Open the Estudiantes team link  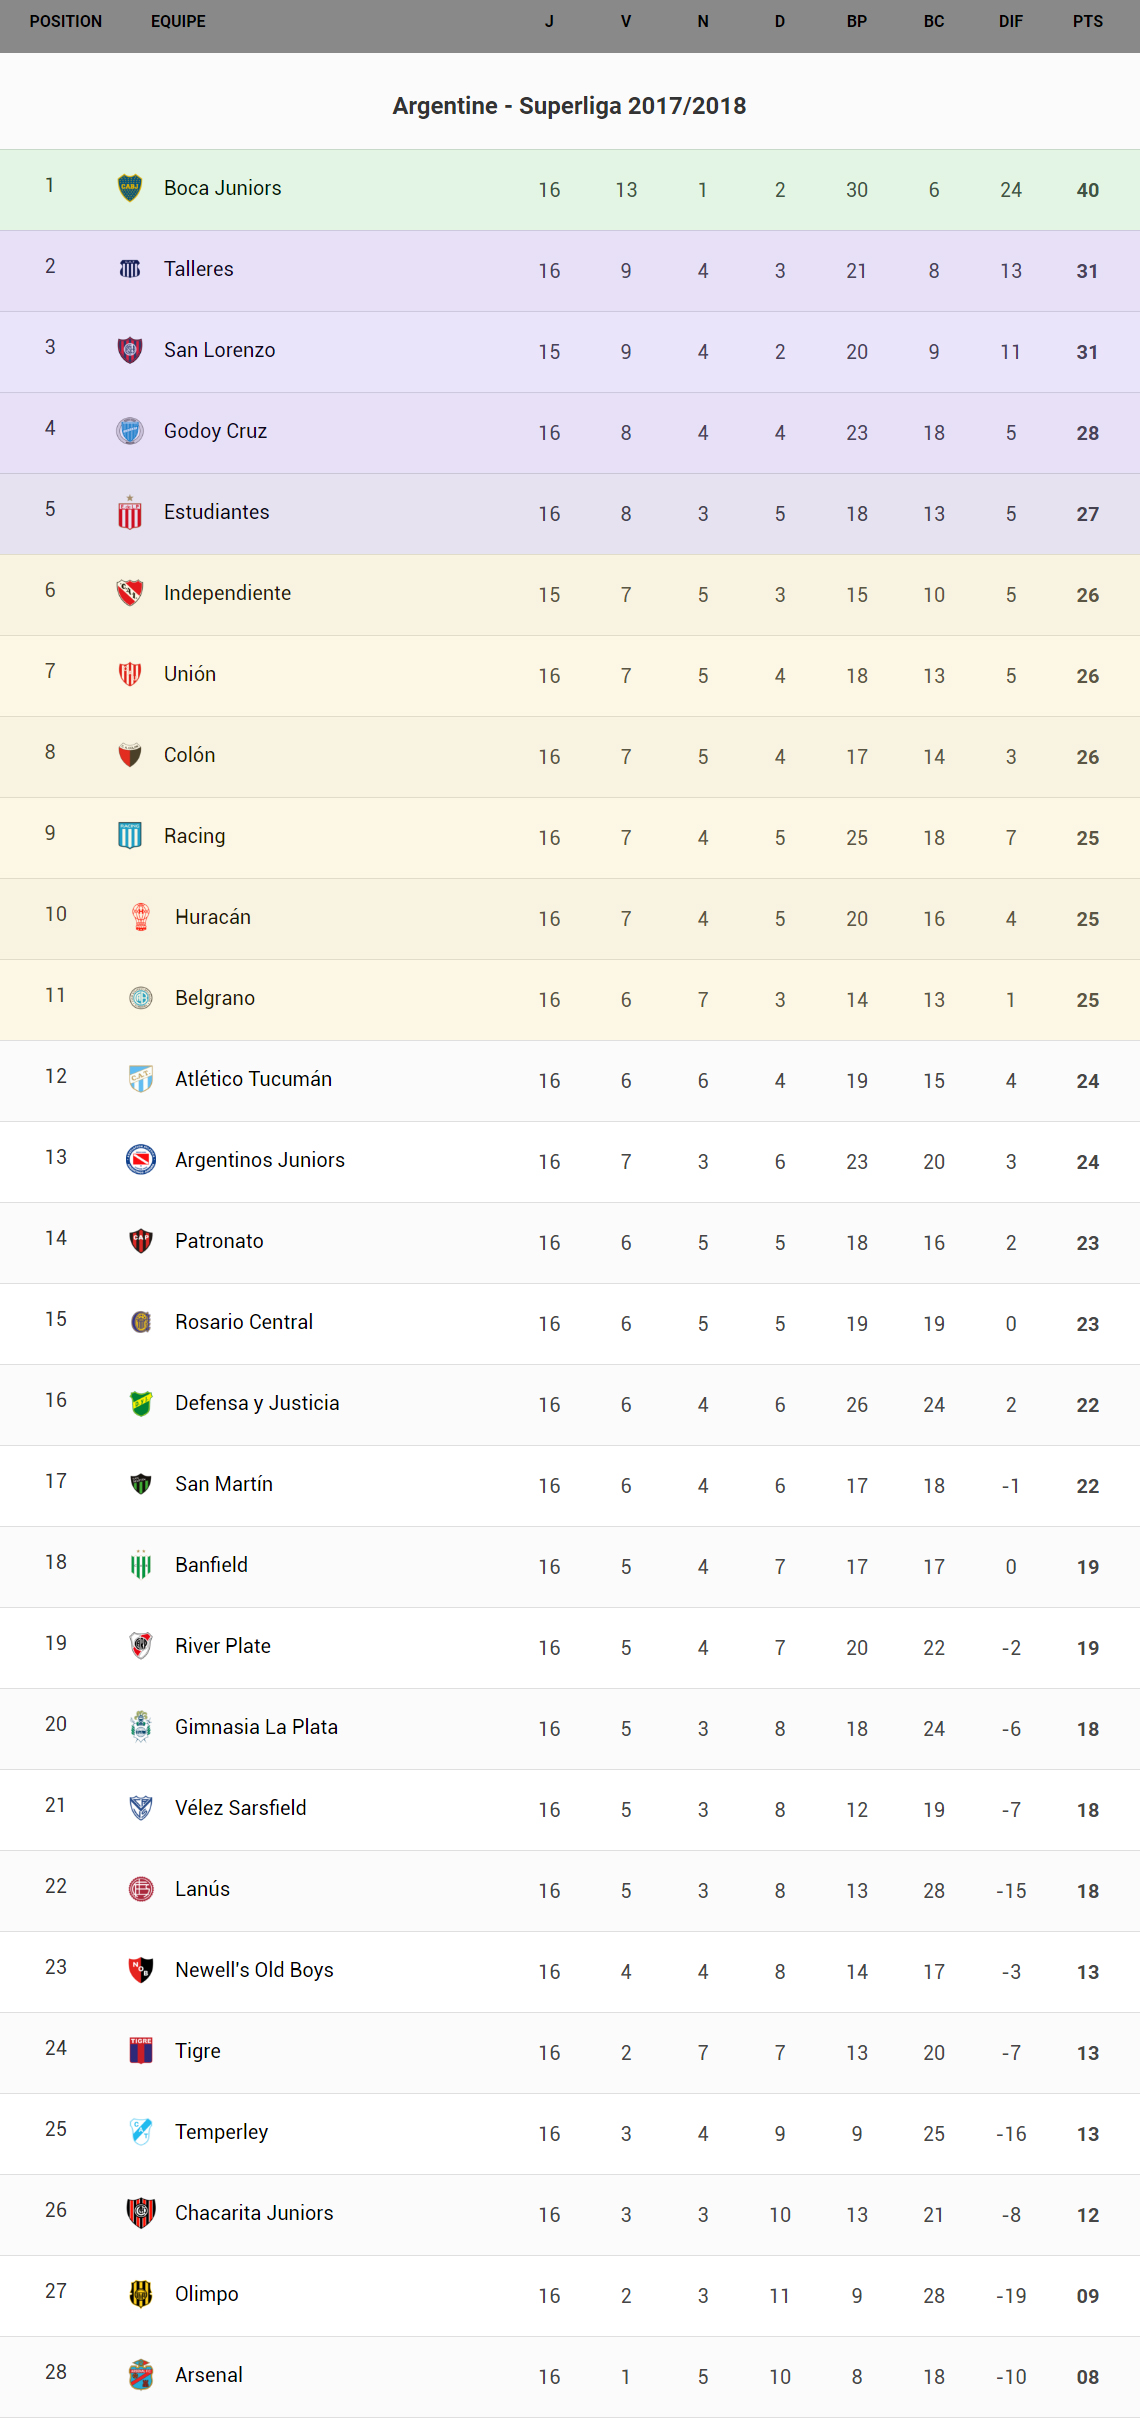(x=216, y=512)
